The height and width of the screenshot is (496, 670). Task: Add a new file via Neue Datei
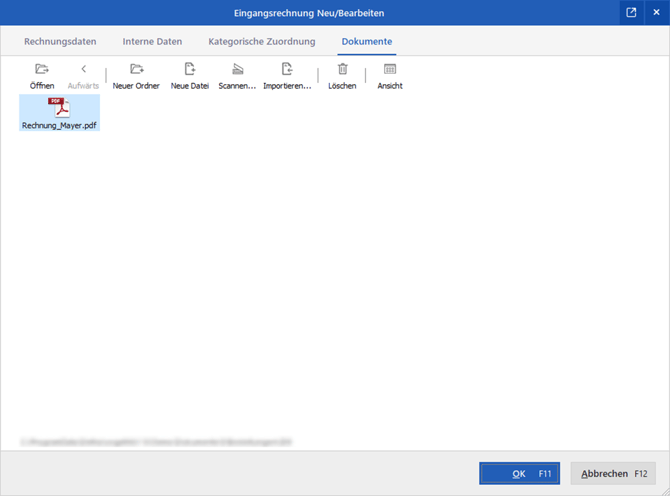click(190, 70)
